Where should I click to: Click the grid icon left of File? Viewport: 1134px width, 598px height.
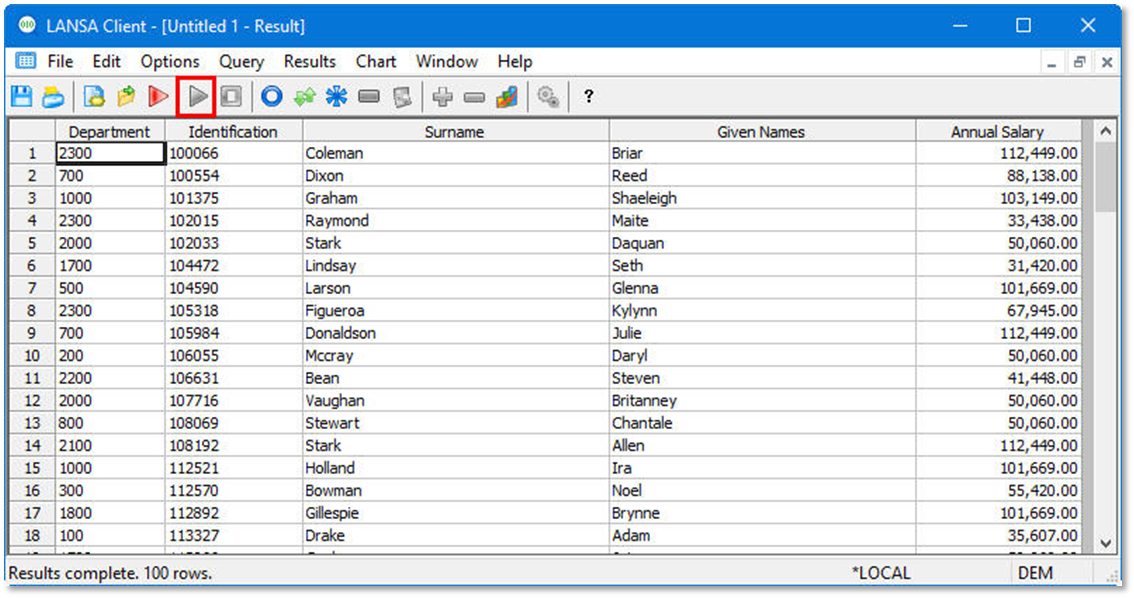(26, 61)
